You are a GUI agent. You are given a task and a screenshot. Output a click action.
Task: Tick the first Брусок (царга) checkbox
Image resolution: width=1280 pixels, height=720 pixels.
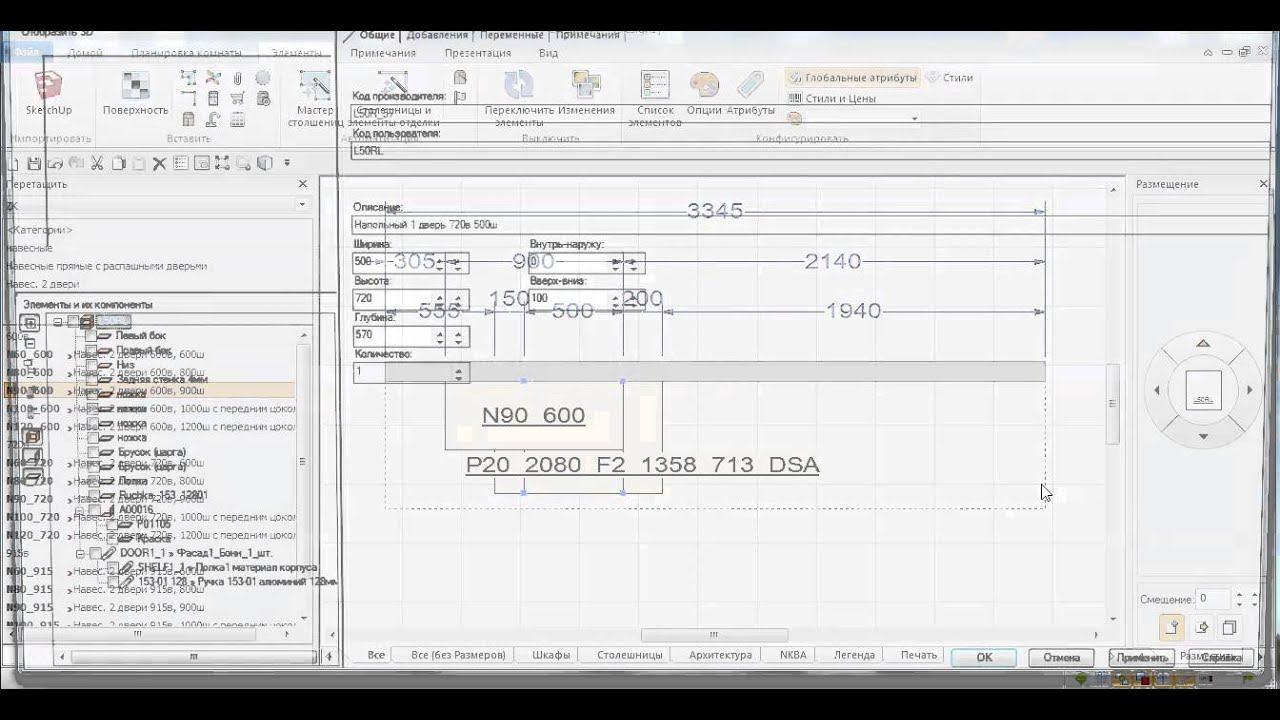click(x=91, y=452)
